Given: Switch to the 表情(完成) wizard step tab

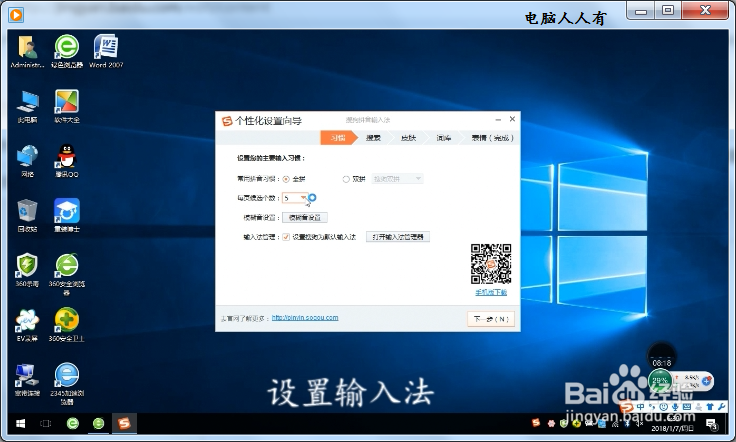Looking at the screenshot, I should coord(492,137).
